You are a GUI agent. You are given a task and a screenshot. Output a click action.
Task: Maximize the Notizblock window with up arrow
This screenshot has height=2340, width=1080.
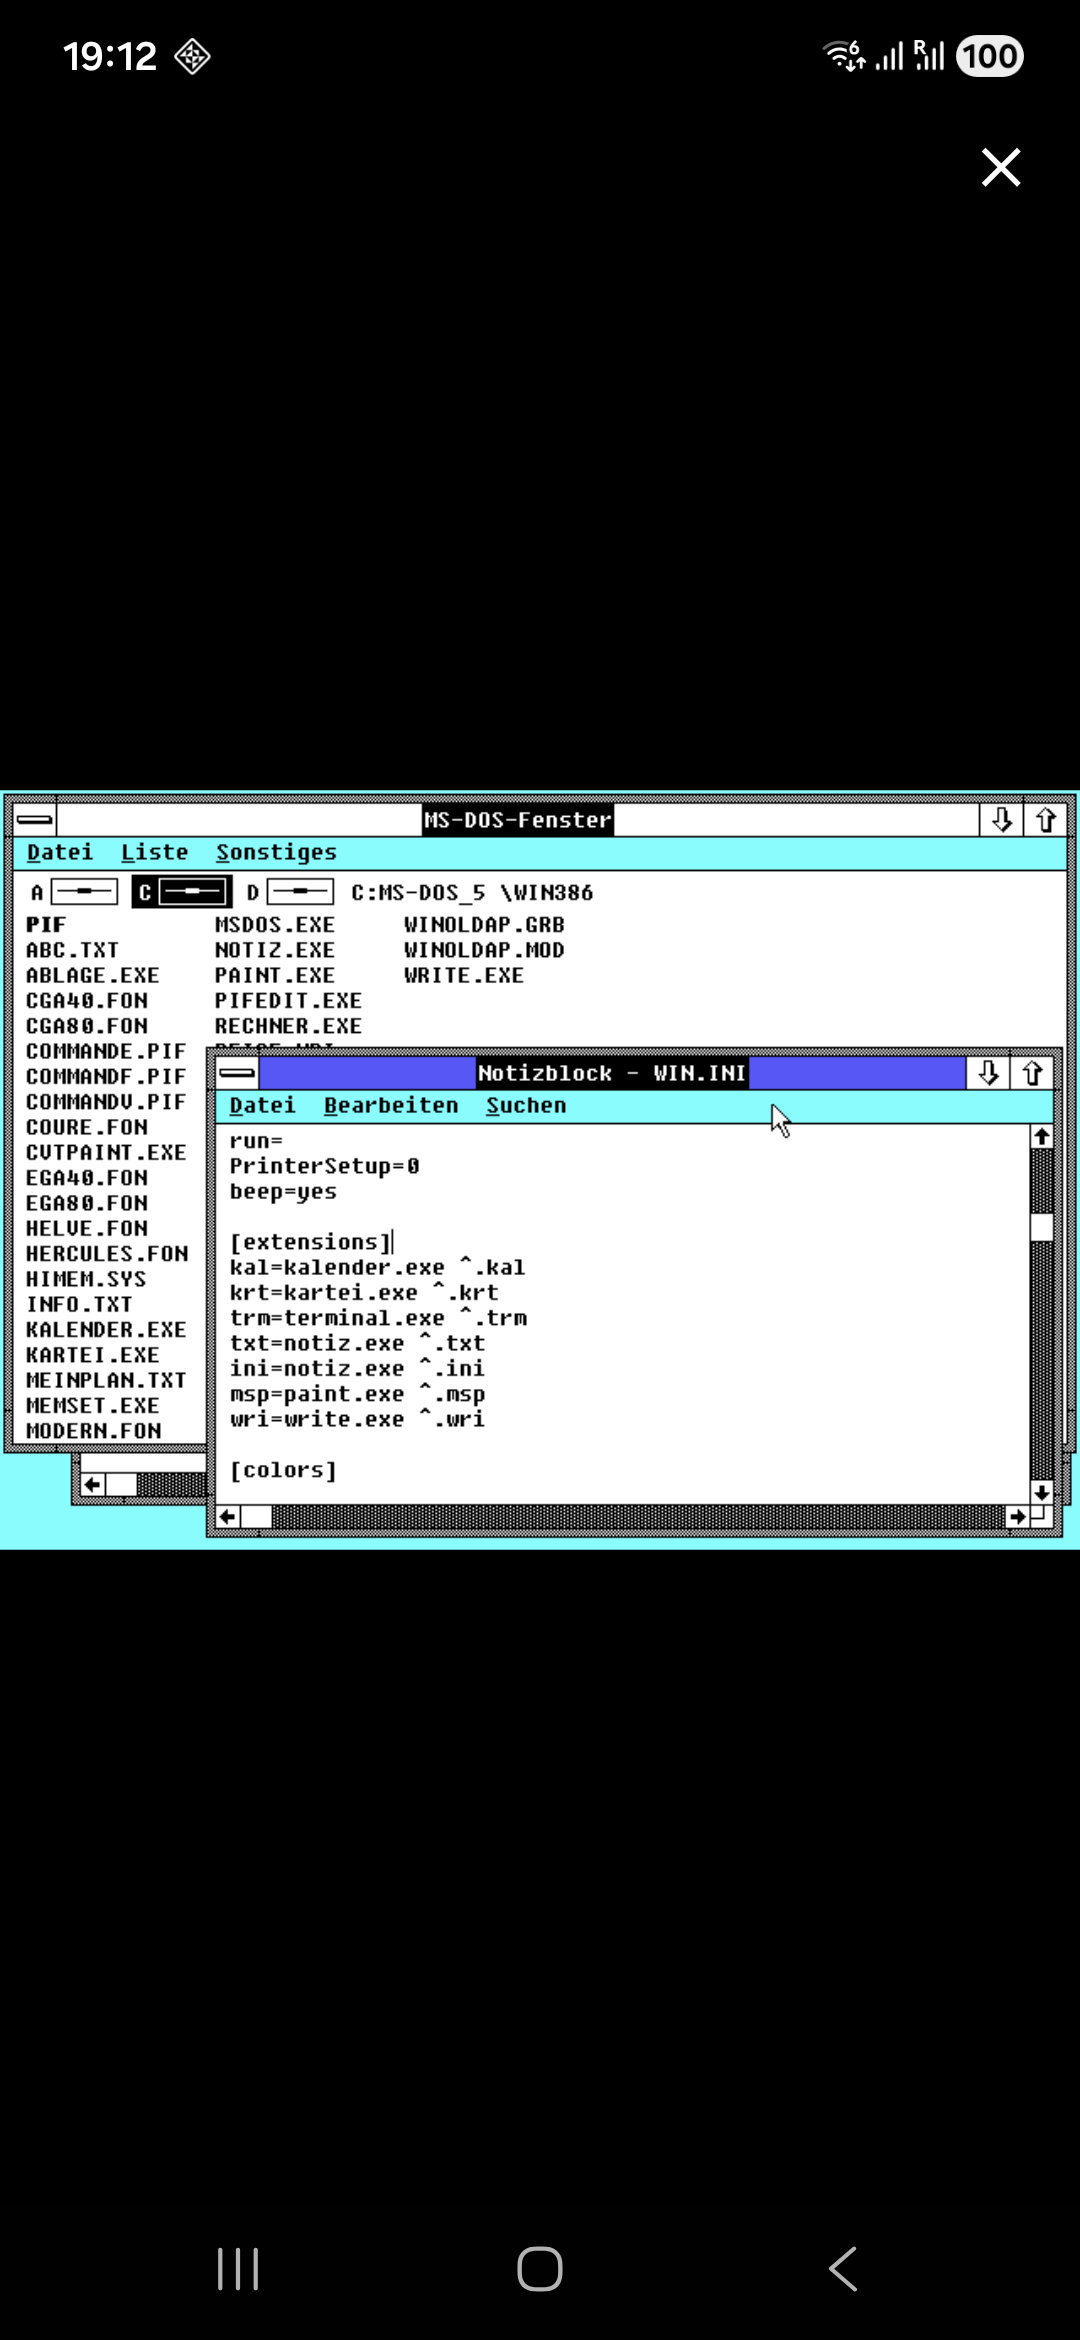tap(1032, 1073)
